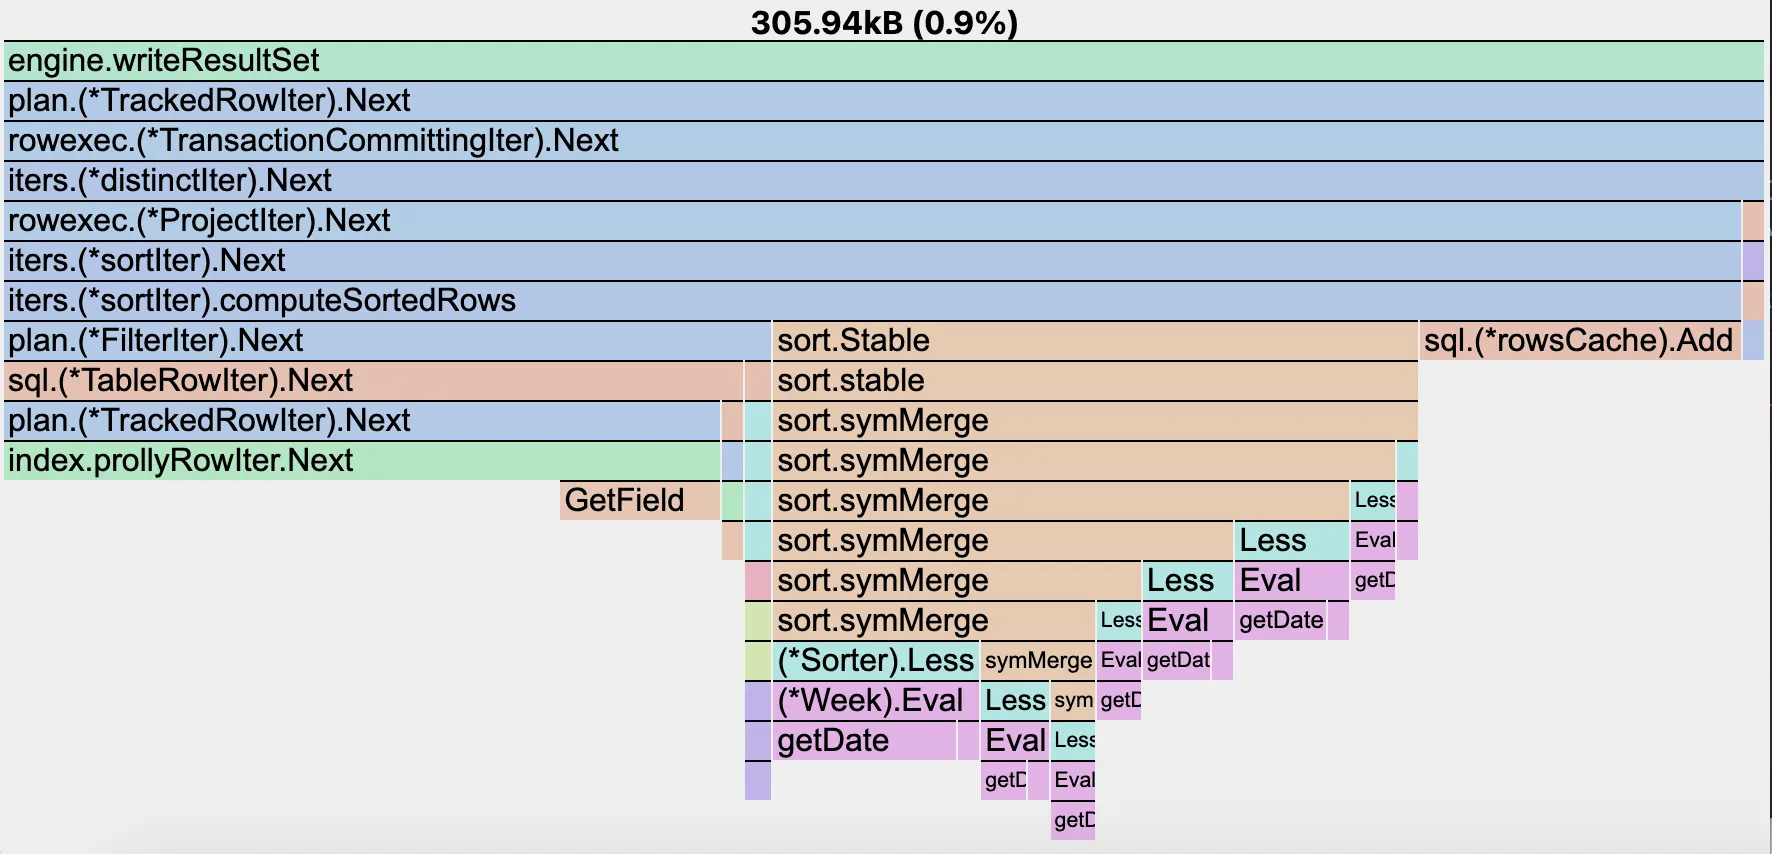The image size is (1772, 854).
Task: Click the iters.(*sortIter).Next frame
Action: pos(872,261)
